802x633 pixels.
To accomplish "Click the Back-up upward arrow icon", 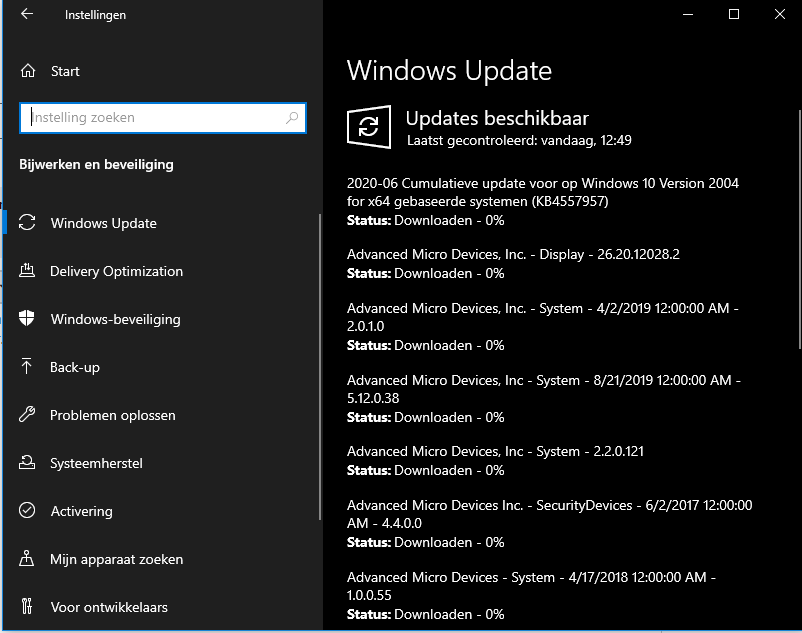I will click(27, 366).
